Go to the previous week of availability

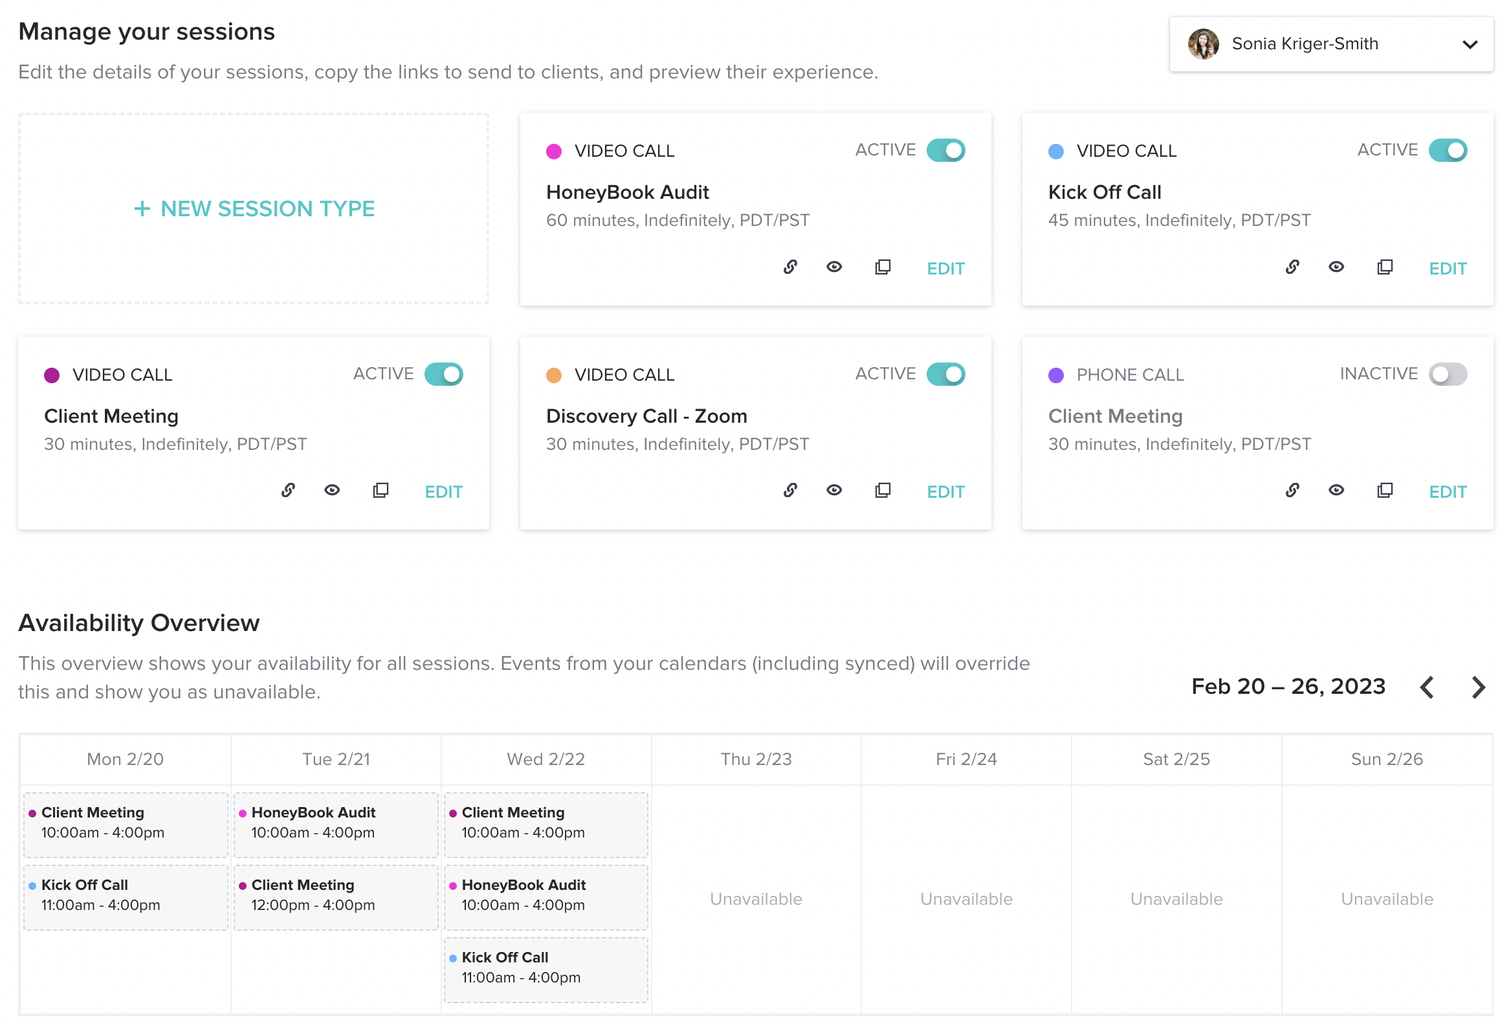[1427, 687]
